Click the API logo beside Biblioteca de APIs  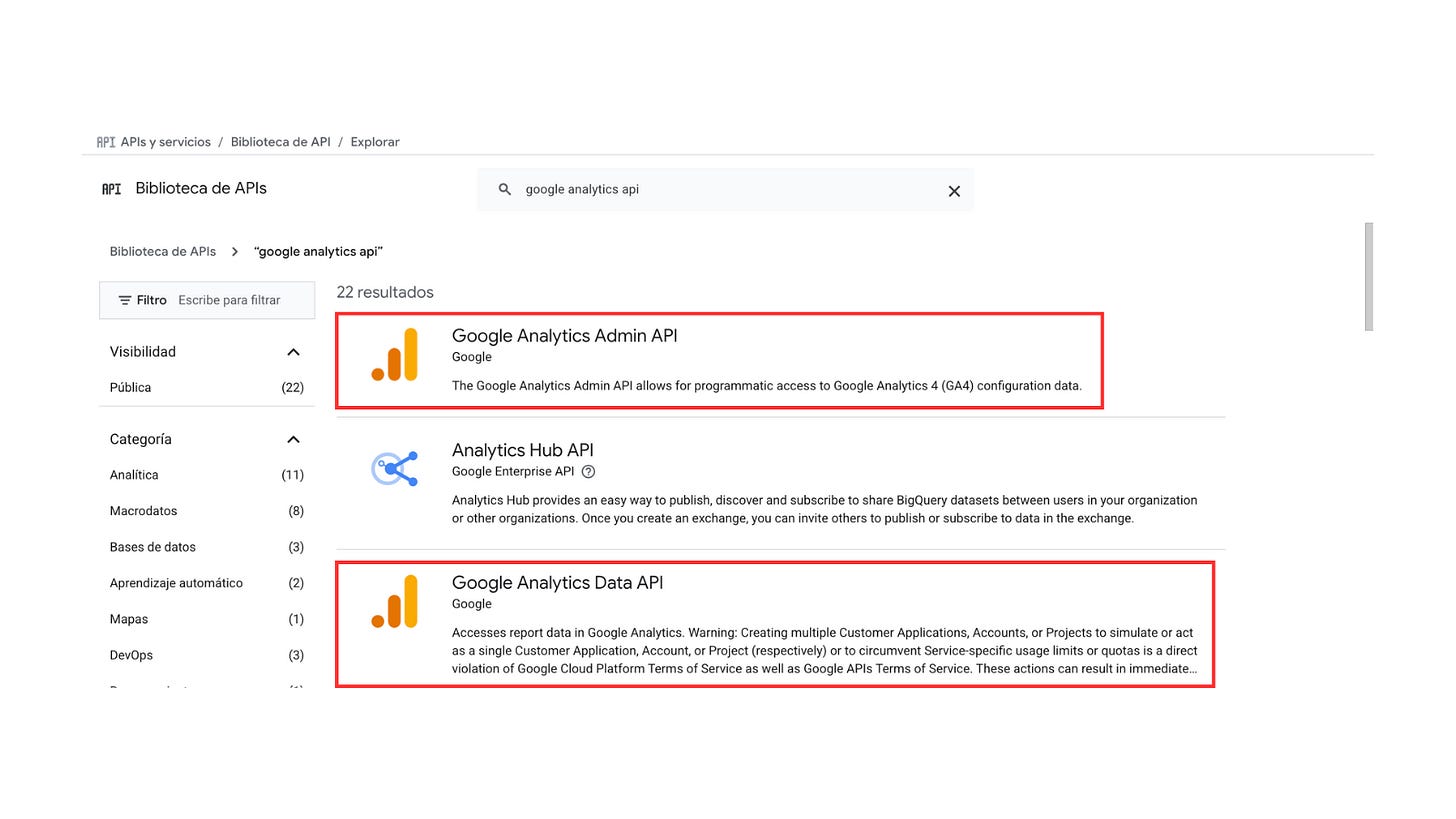(x=112, y=189)
